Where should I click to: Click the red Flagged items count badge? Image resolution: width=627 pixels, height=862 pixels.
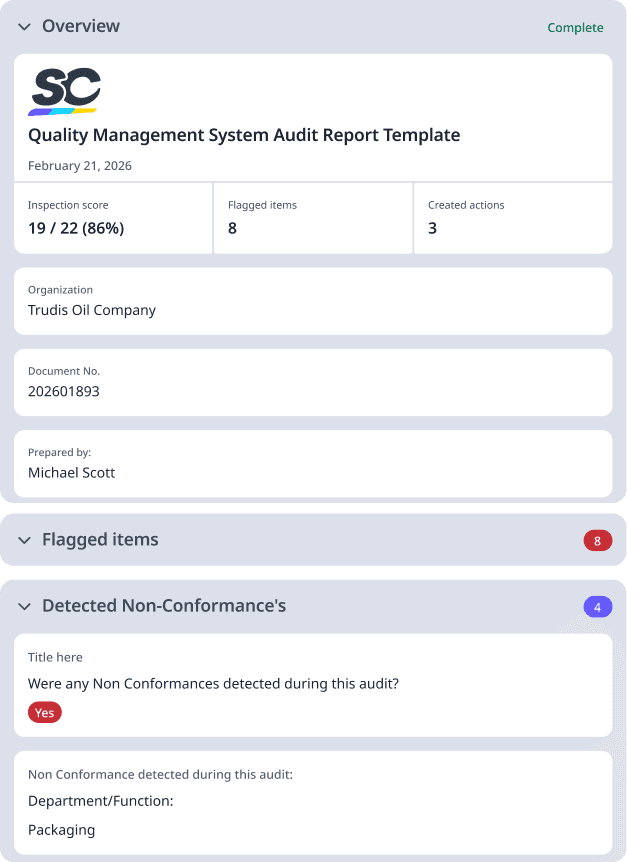pos(597,540)
